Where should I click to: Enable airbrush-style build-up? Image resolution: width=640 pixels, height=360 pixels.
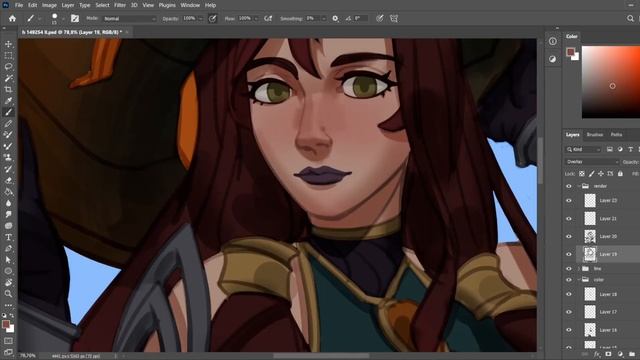click(x=268, y=18)
